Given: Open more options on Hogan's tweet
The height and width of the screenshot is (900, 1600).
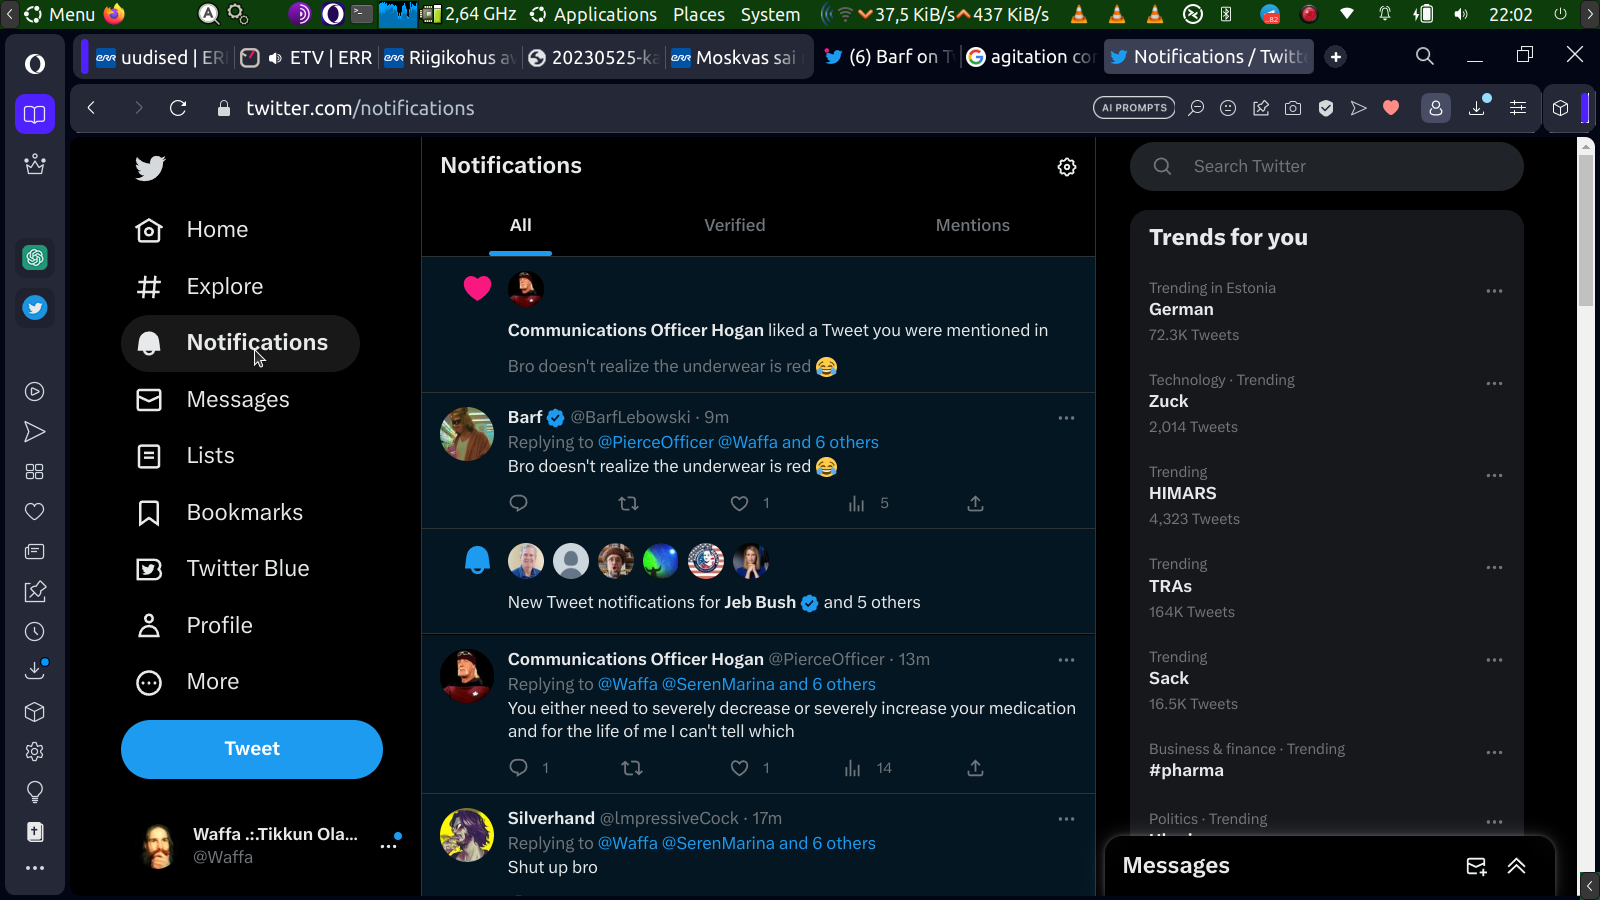Looking at the screenshot, I should pyautogui.click(x=1067, y=660).
